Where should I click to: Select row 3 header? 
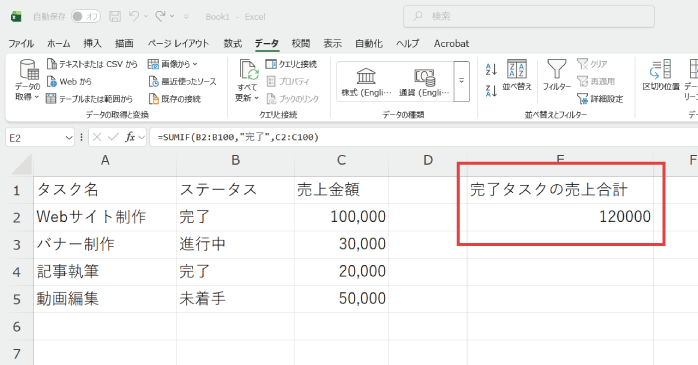coord(16,244)
